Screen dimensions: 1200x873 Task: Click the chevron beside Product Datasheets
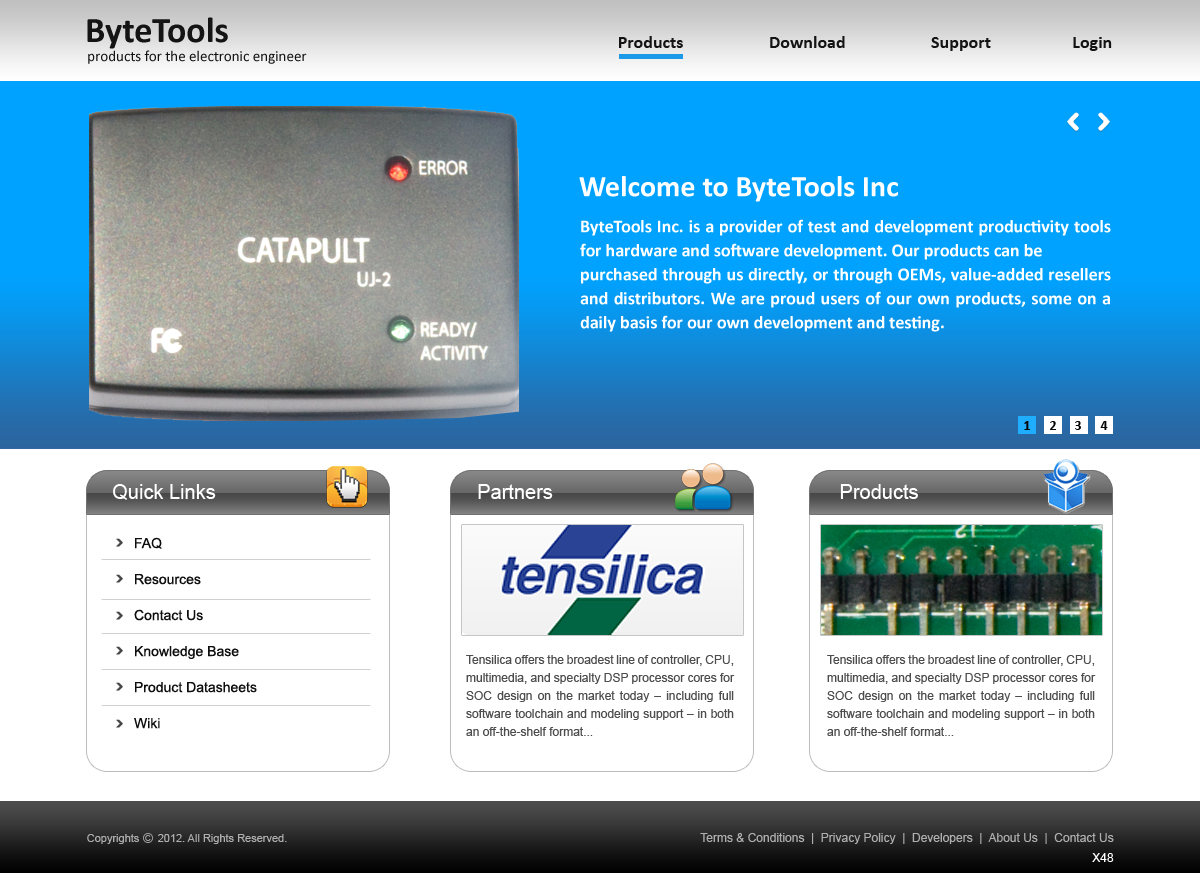(x=120, y=687)
